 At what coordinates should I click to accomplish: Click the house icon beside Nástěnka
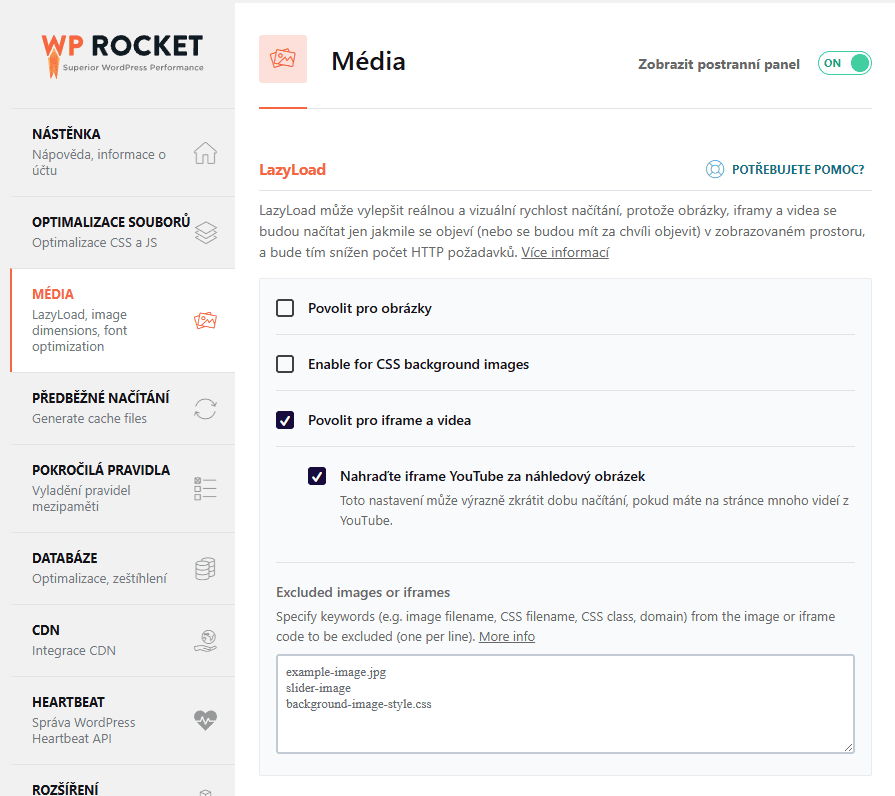(205, 153)
